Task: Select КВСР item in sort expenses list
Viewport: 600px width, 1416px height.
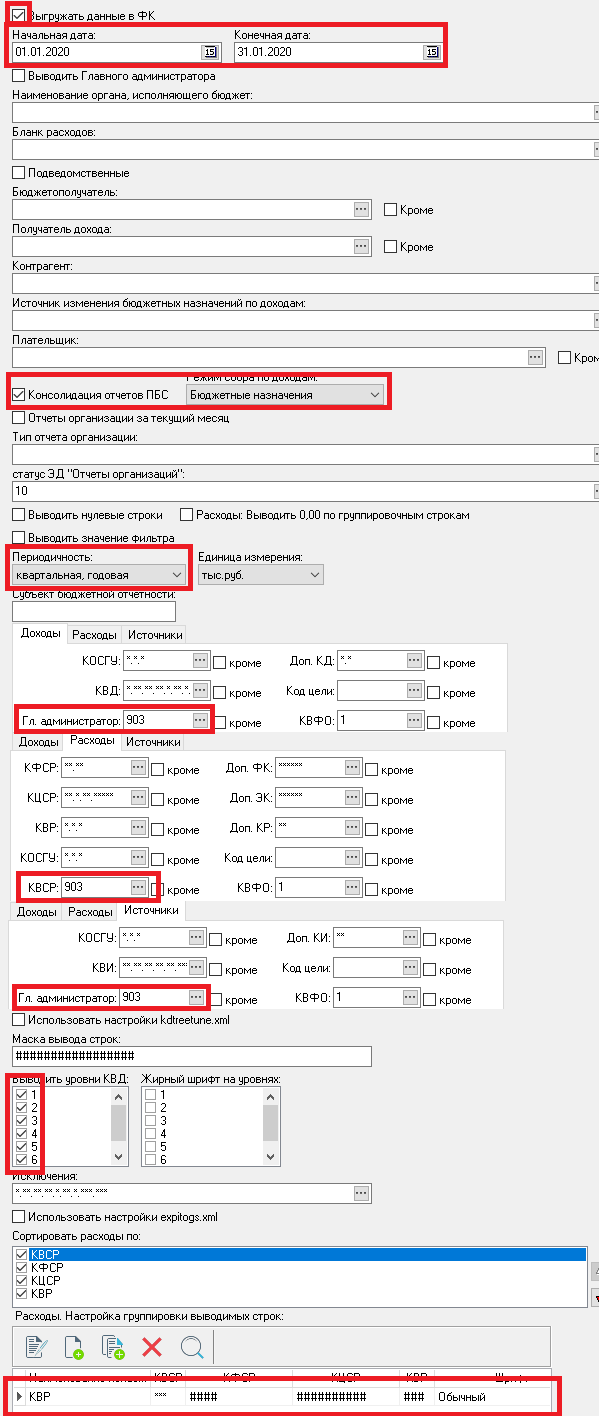Action: [x=298, y=1254]
